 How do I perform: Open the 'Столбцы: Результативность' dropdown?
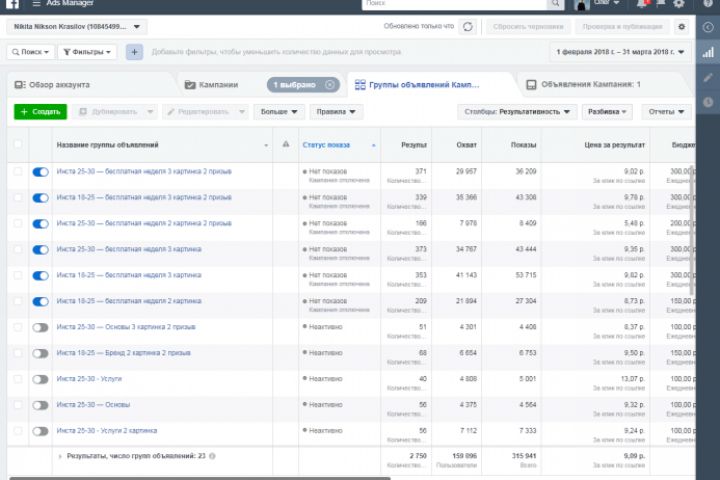tap(517, 112)
